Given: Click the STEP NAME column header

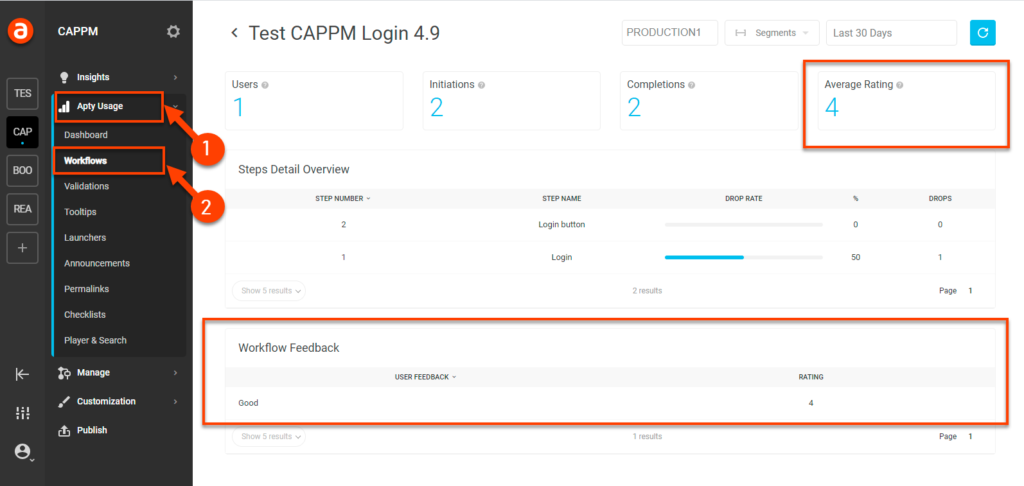Looking at the screenshot, I should tap(562, 198).
